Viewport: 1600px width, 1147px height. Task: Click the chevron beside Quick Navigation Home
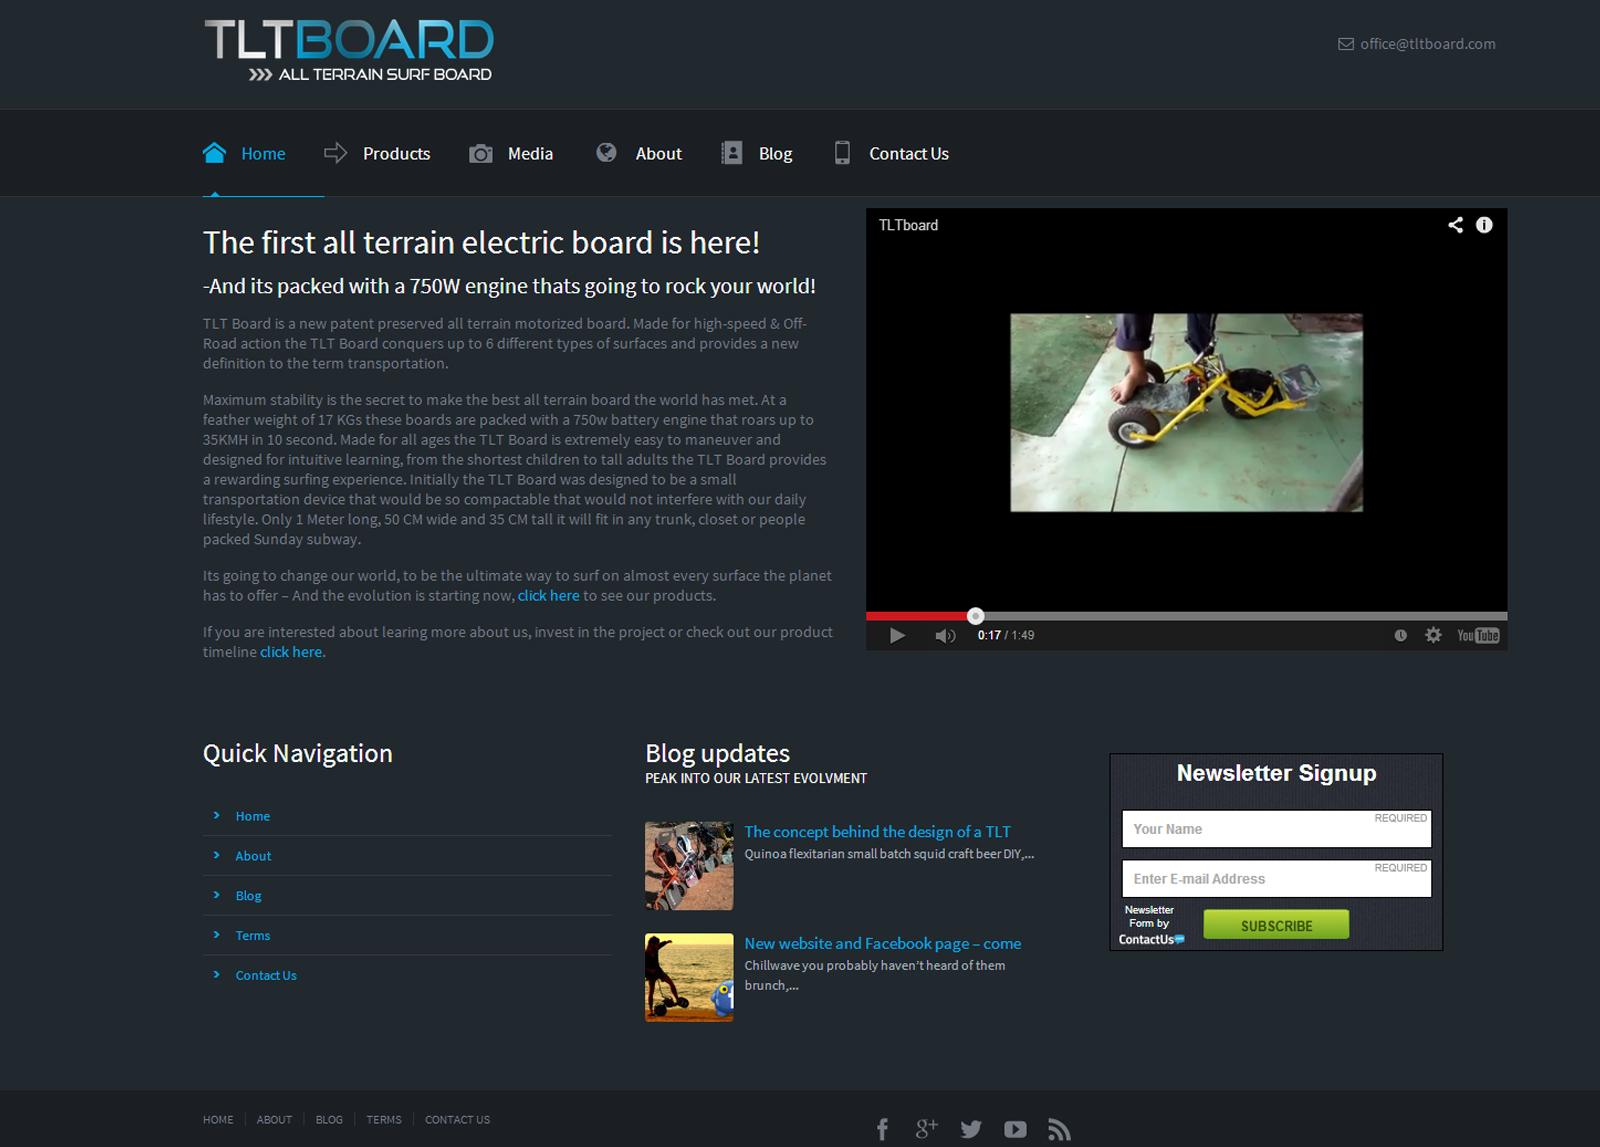[216, 815]
